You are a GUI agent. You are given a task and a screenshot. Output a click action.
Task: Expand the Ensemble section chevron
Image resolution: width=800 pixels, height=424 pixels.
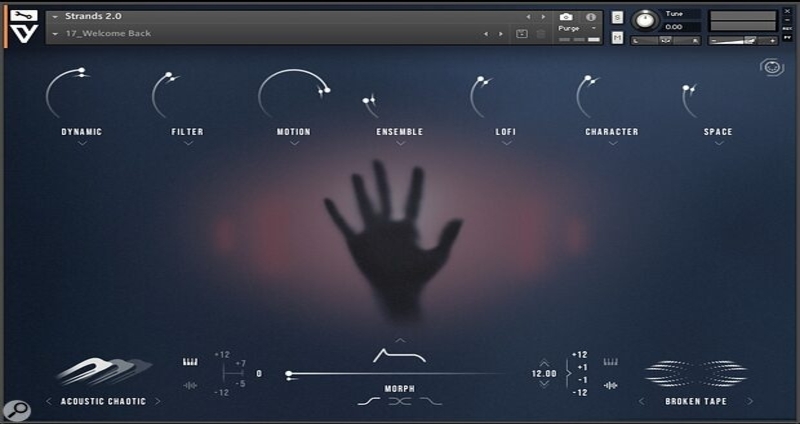[x=401, y=144]
